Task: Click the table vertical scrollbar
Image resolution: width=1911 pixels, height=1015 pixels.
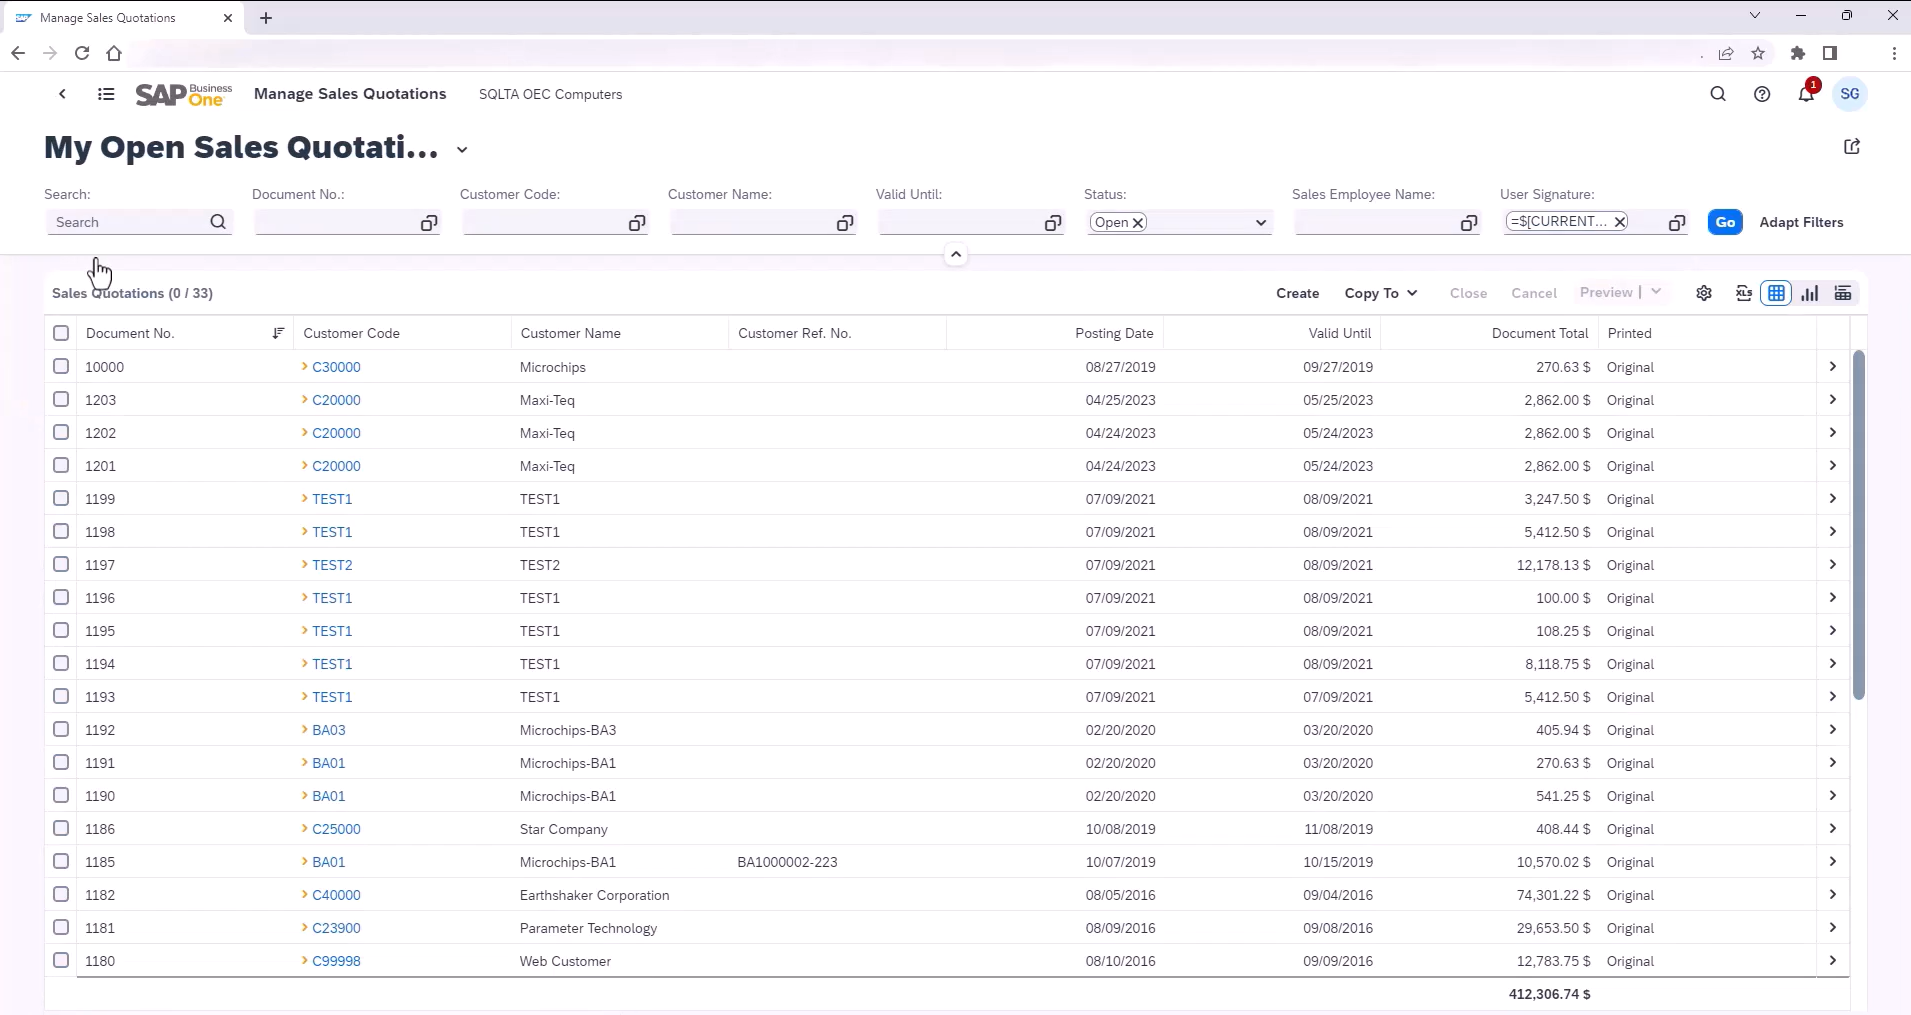Action: coord(1858,525)
